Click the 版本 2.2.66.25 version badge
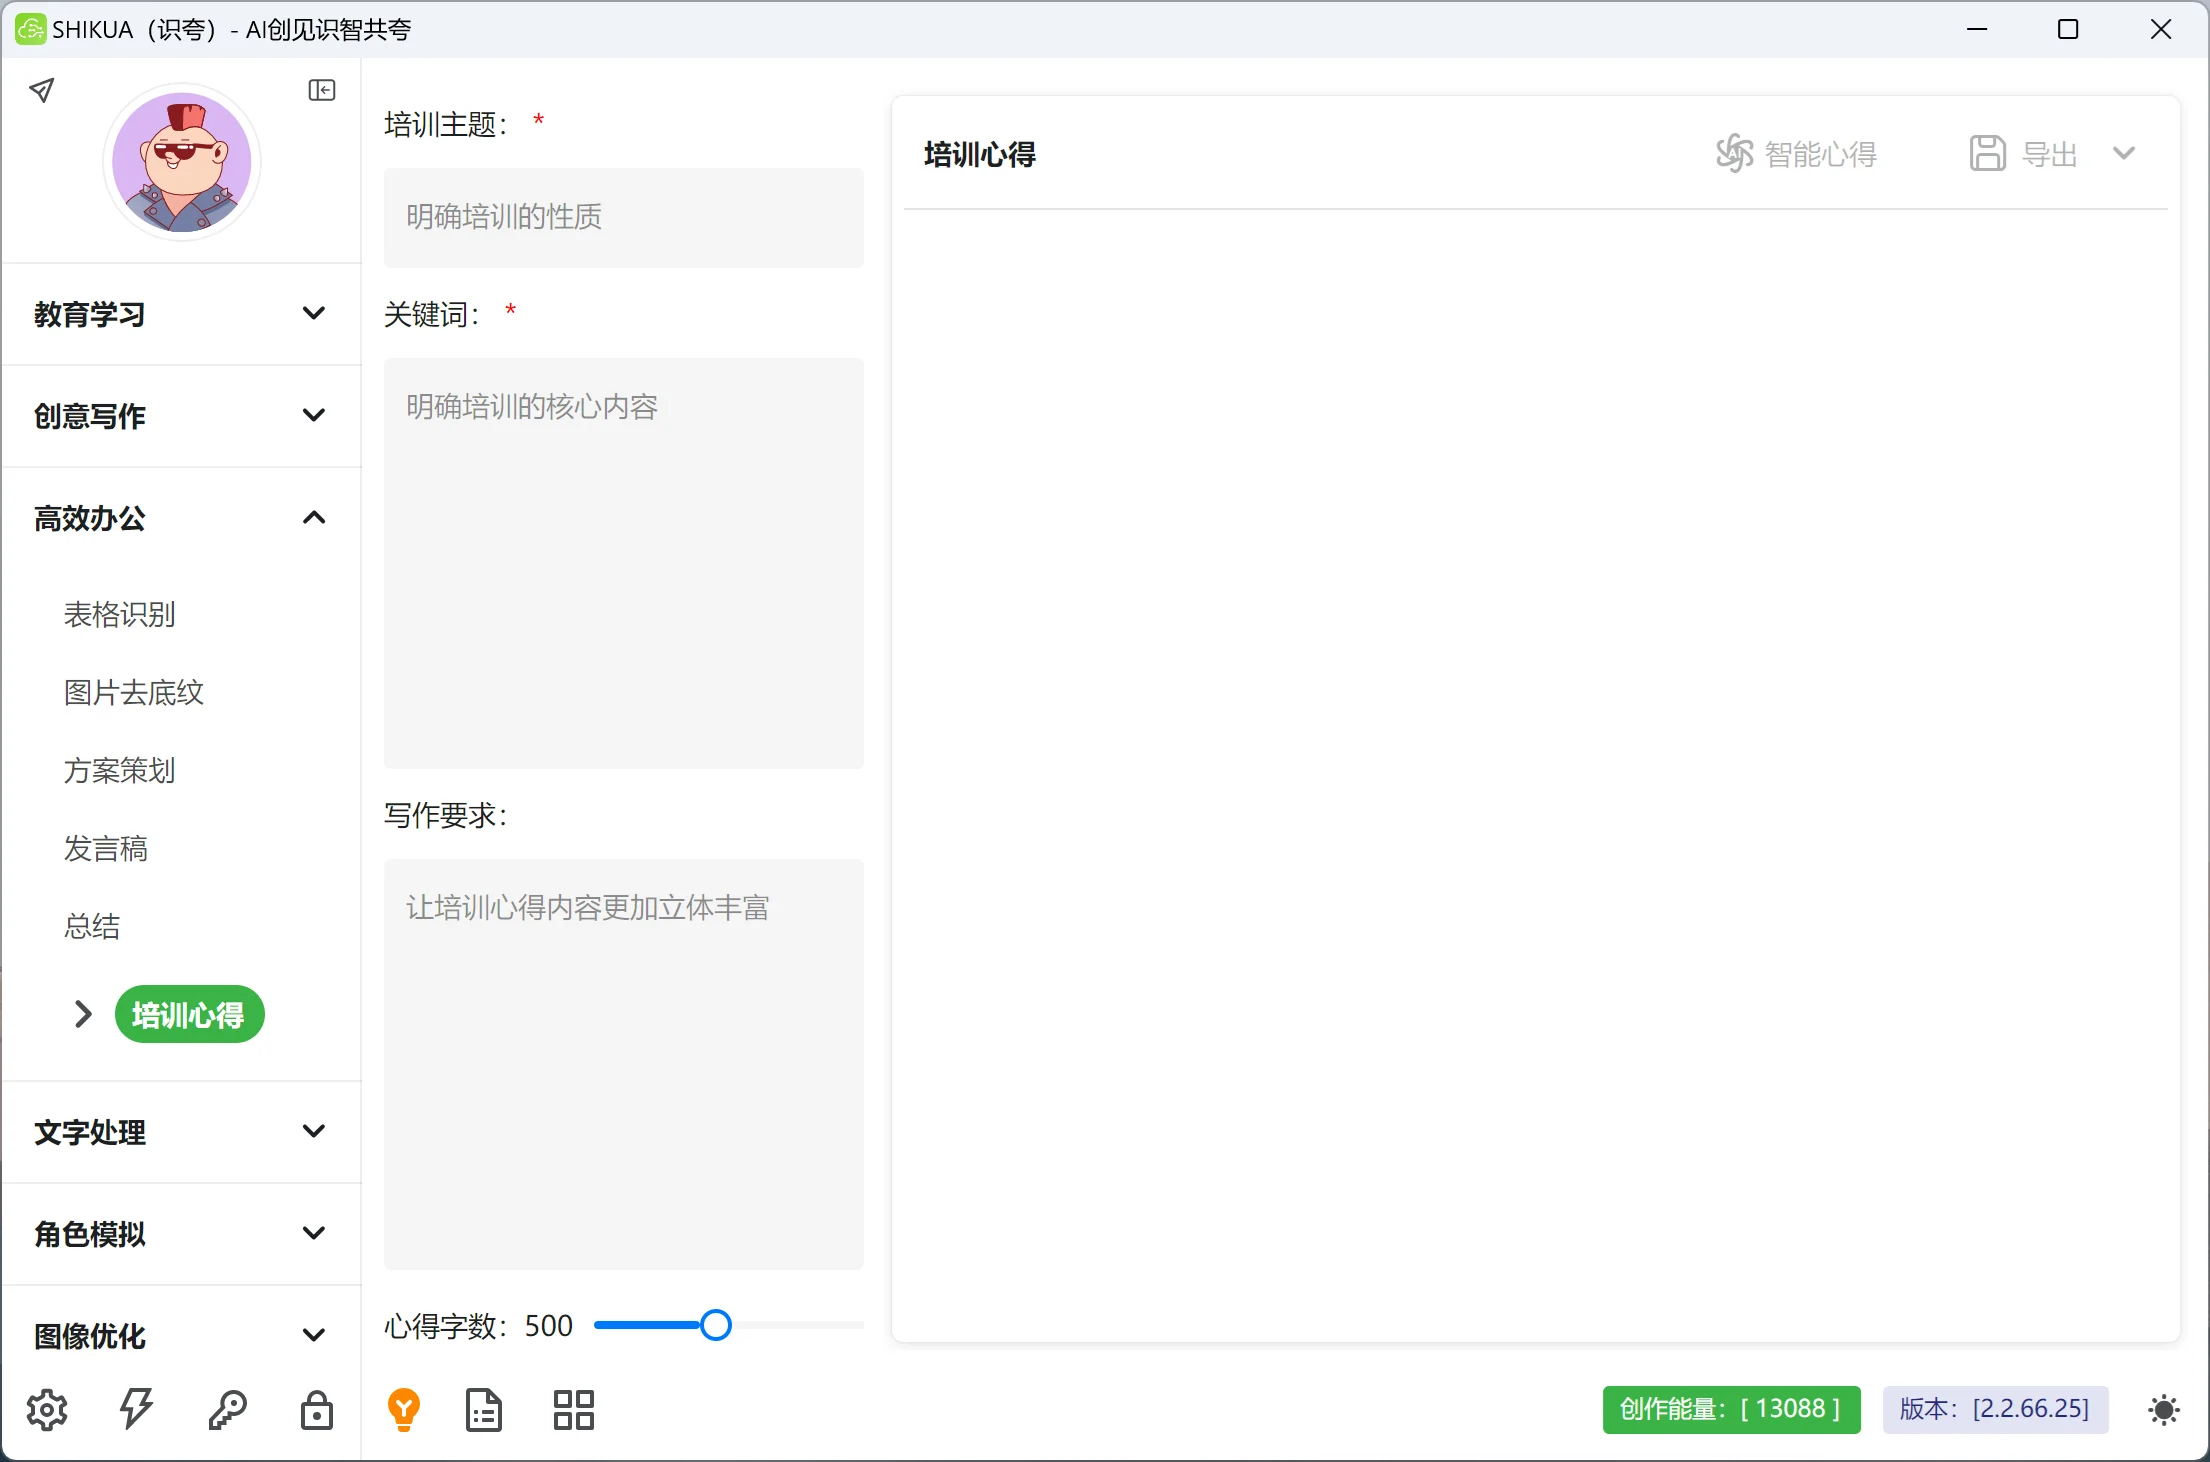This screenshot has width=2210, height=1462. click(x=1995, y=1409)
